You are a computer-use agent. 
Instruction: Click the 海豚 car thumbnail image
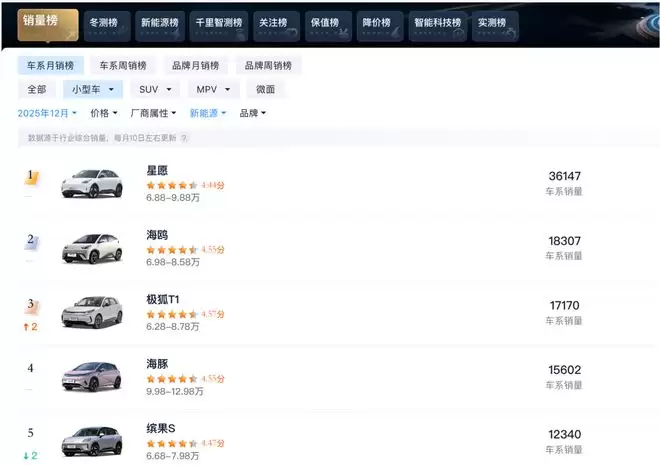pos(91,375)
